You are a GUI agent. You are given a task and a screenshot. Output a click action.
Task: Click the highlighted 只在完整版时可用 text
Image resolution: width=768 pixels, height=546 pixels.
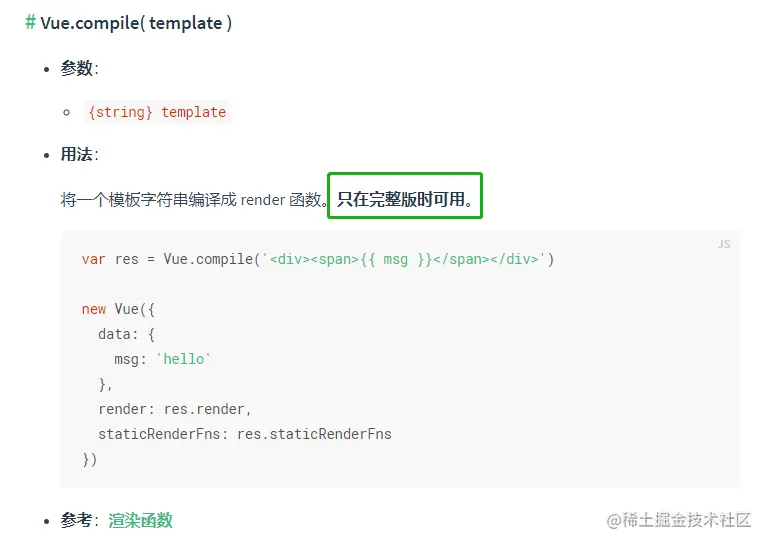pyautogui.click(x=405, y=199)
